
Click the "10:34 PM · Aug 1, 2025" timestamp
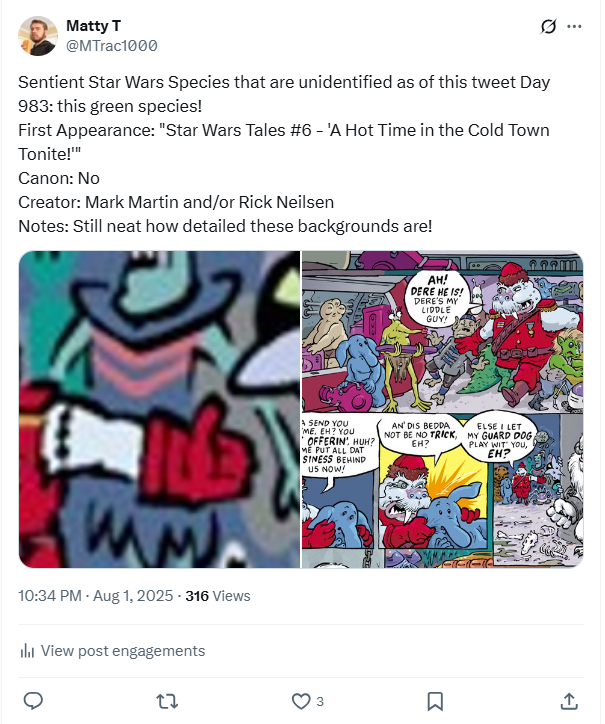point(95,595)
